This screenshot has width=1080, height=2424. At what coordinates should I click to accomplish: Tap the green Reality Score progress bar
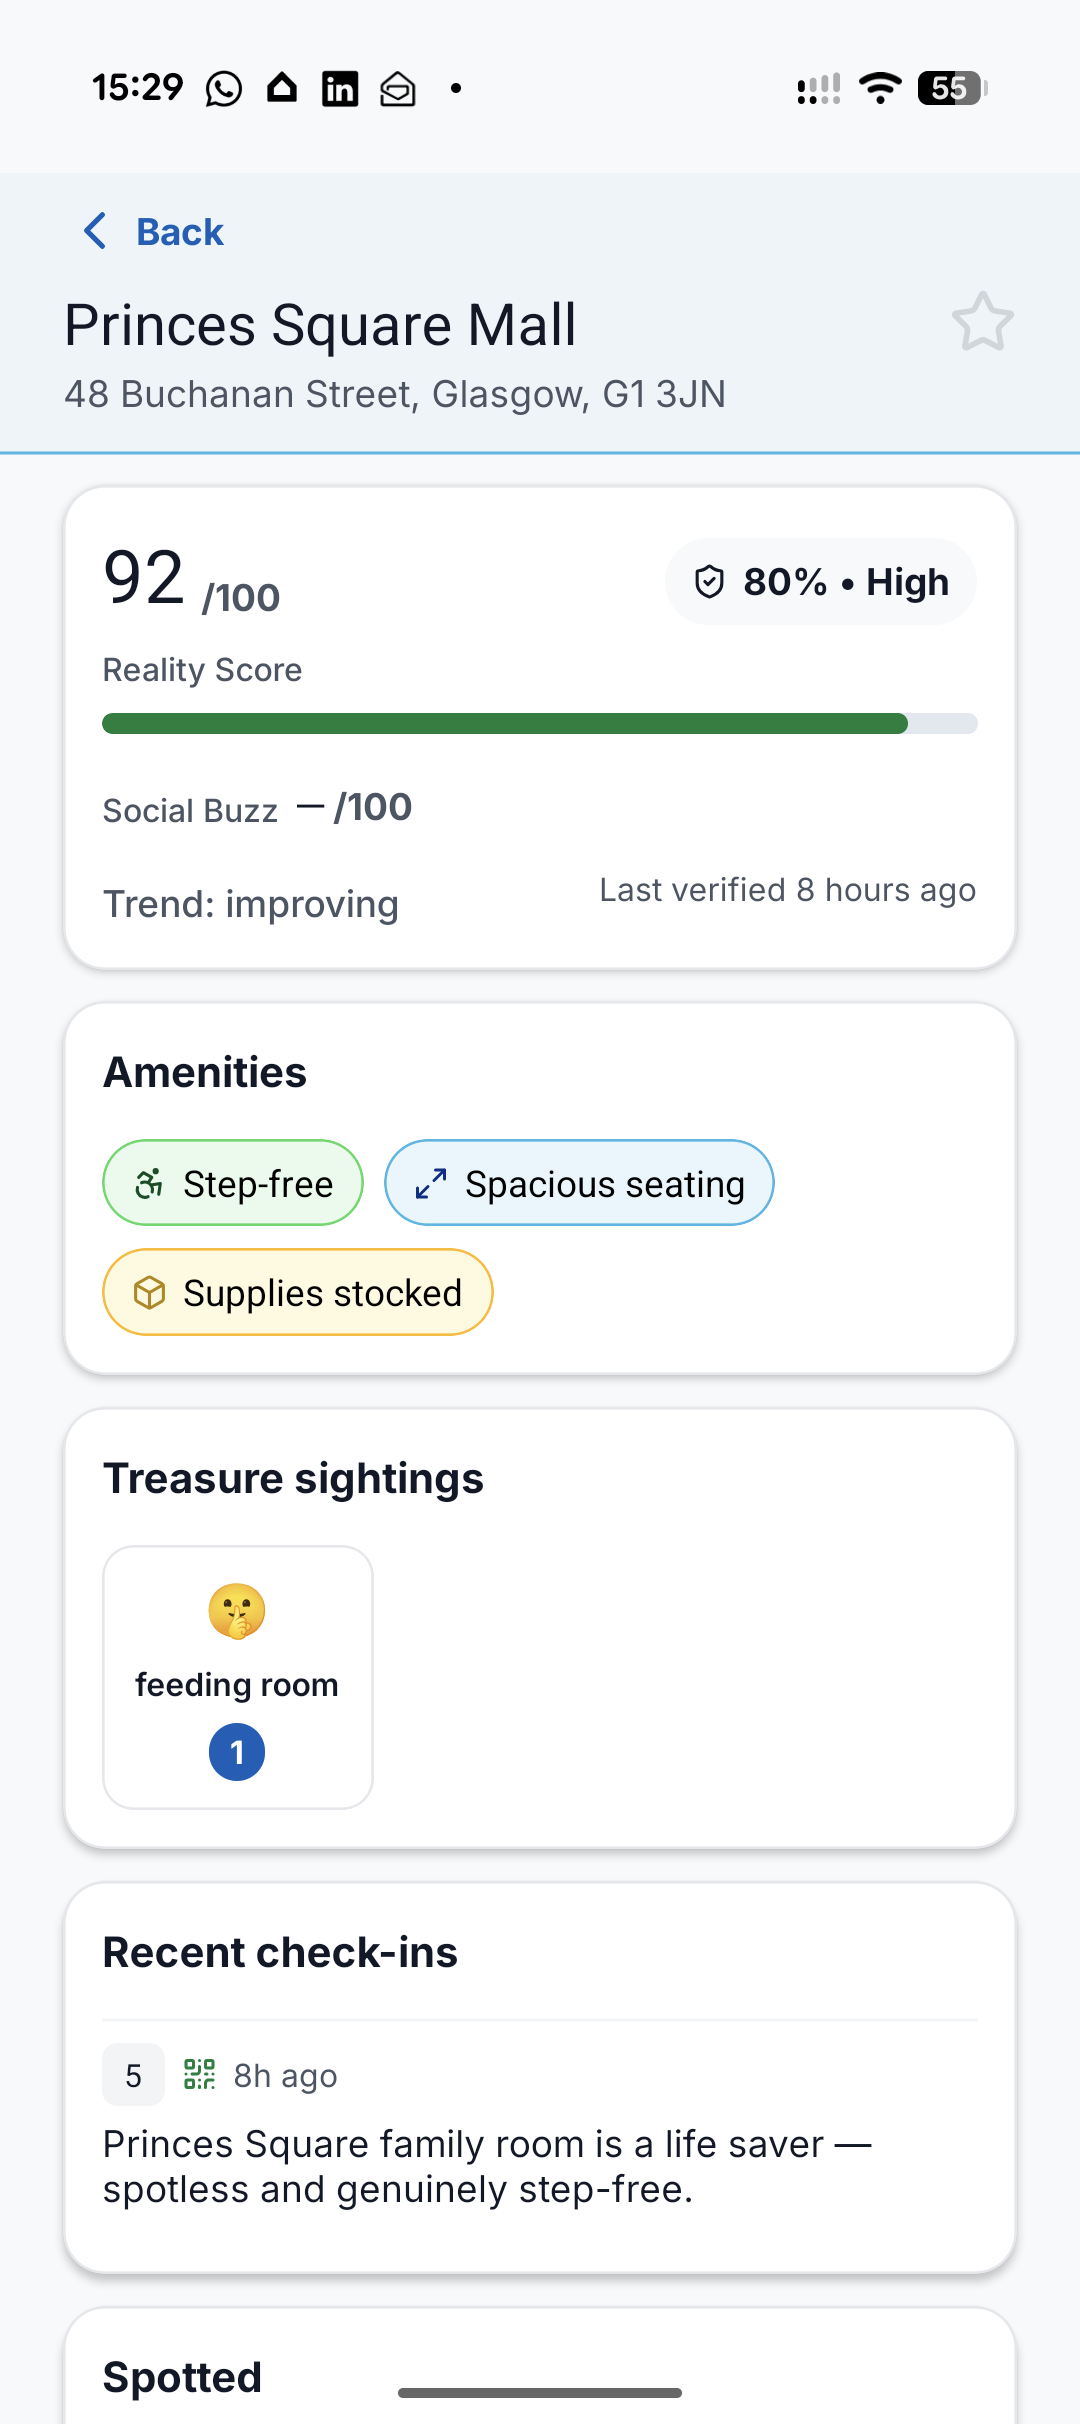pyautogui.click(x=505, y=723)
